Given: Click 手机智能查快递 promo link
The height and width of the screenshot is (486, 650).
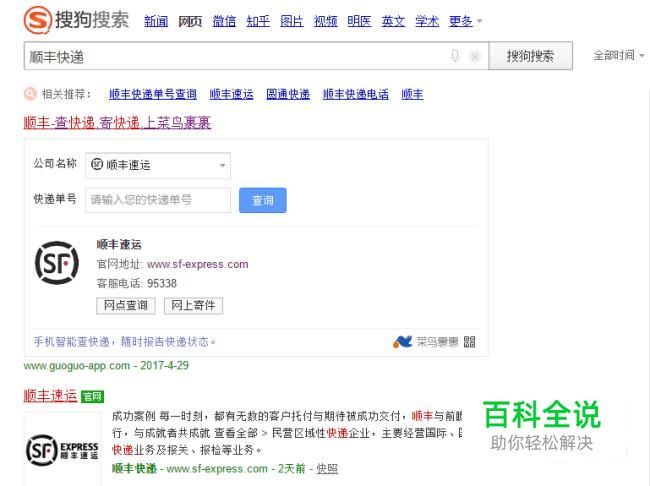Looking at the screenshot, I should (125, 342).
